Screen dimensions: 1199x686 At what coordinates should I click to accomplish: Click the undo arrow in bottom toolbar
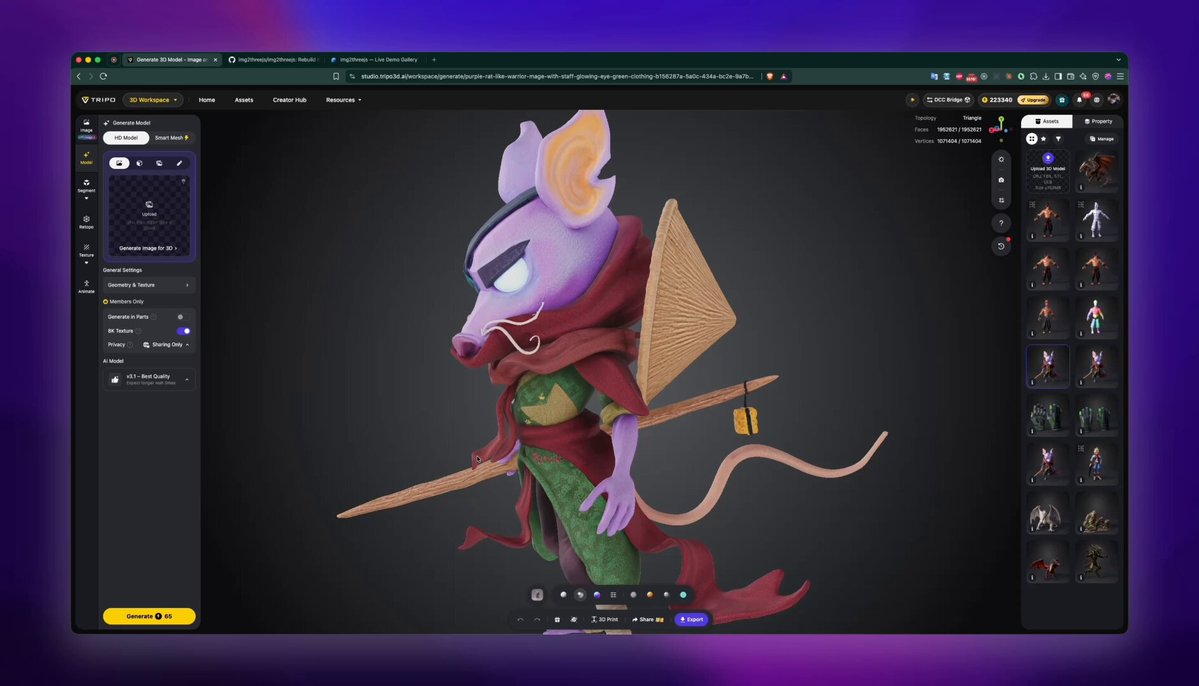[521, 619]
